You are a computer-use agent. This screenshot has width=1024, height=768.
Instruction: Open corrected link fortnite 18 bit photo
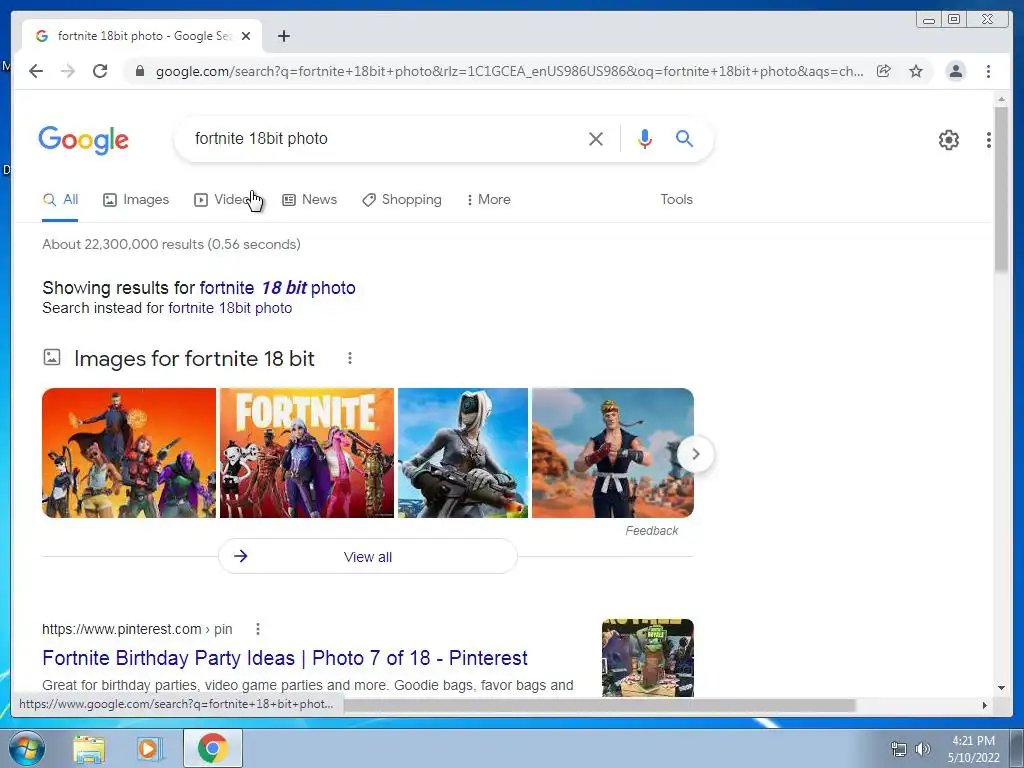[x=278, y=288]
